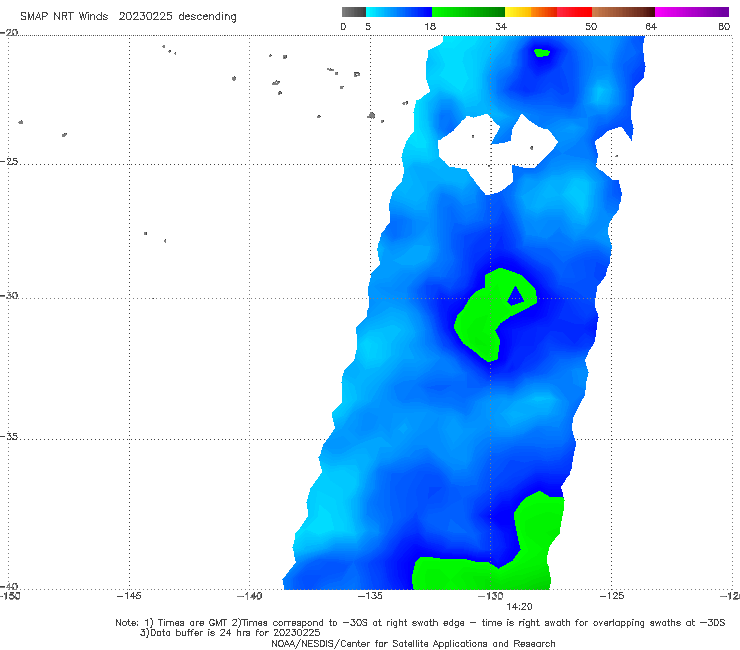Viewport: 740px width, 650px height.
Task: Pick the yellow-orange segment of the colorbar
Action: pos(531,12)
